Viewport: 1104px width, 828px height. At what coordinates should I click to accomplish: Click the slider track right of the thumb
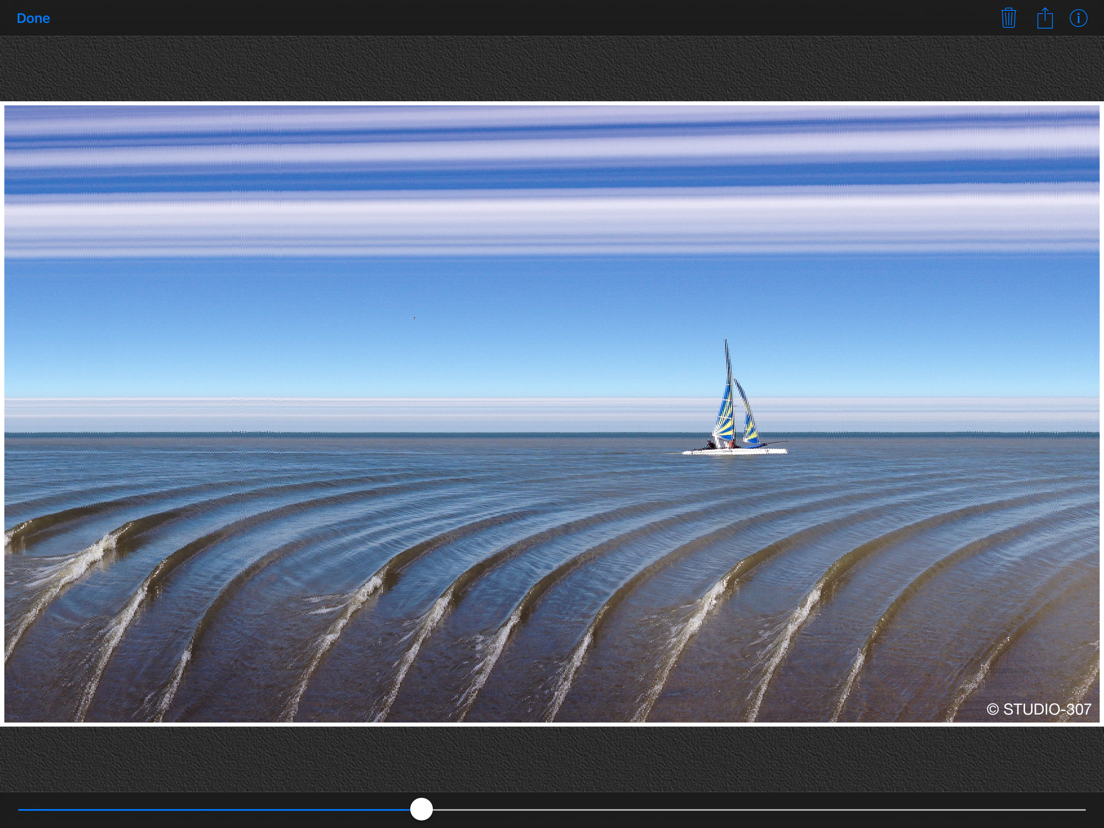click(759, 810)
